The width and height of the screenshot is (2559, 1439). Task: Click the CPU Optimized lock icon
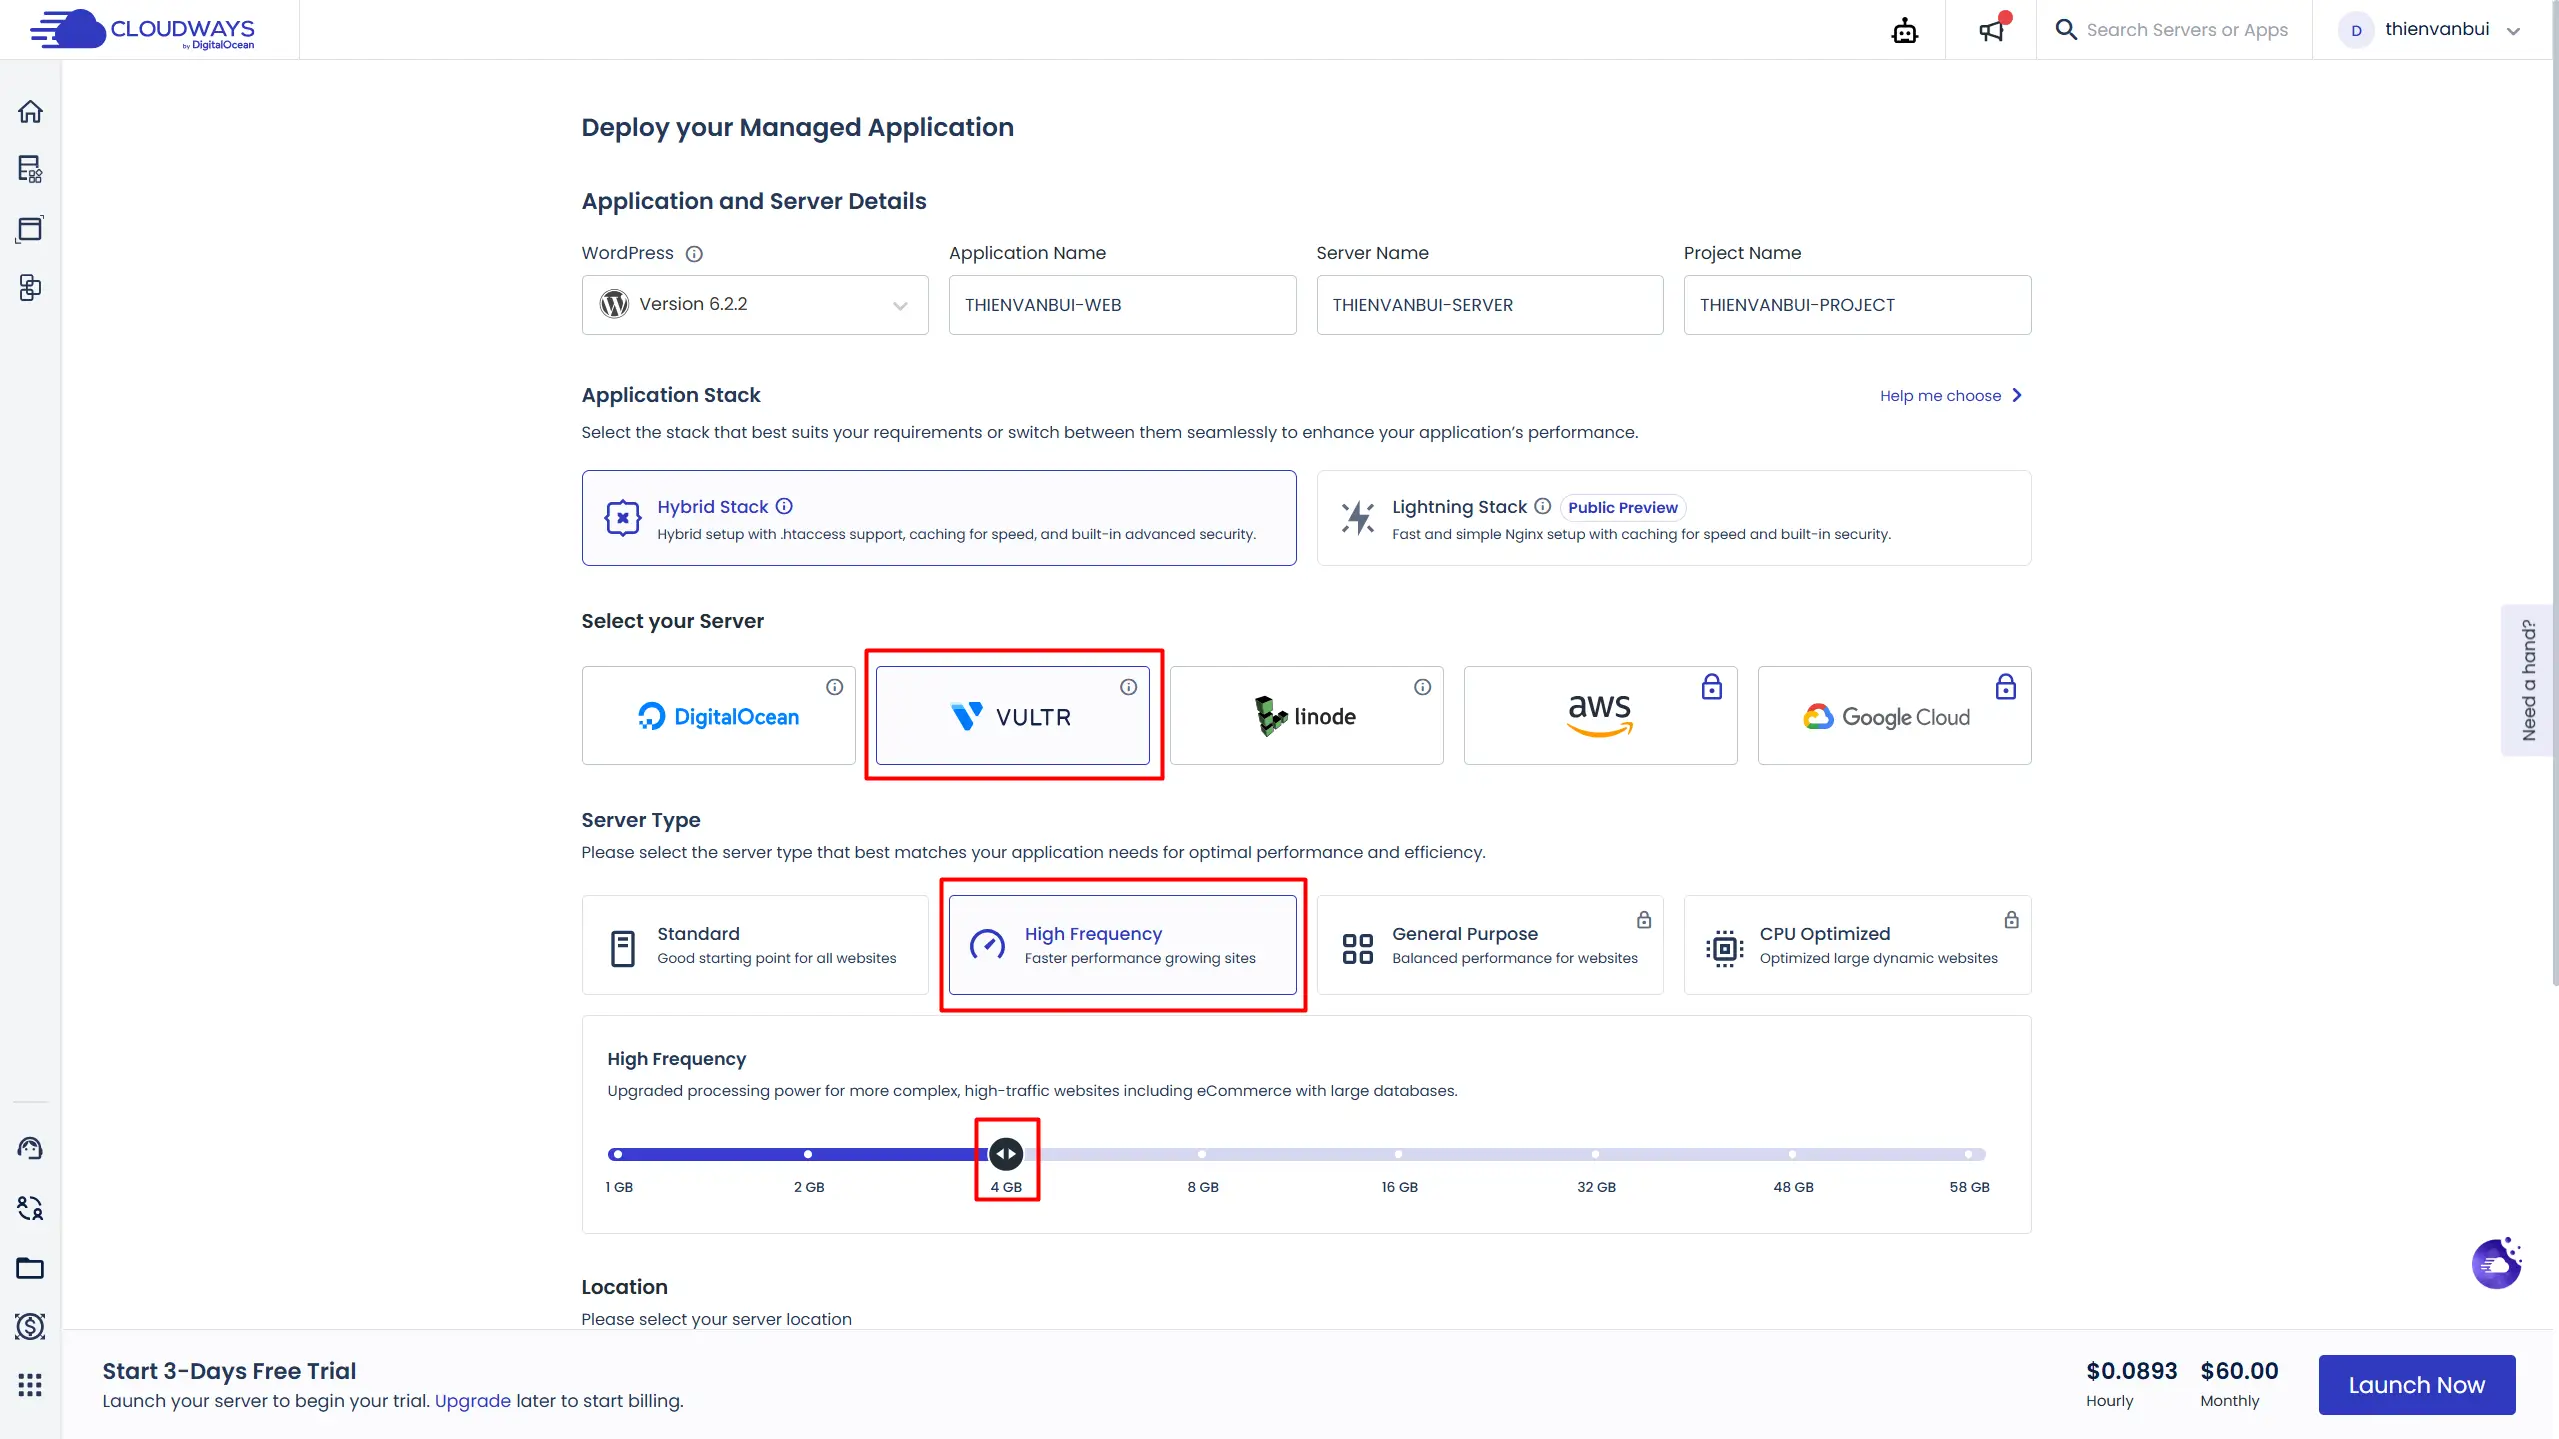(x=2011, y=919)
